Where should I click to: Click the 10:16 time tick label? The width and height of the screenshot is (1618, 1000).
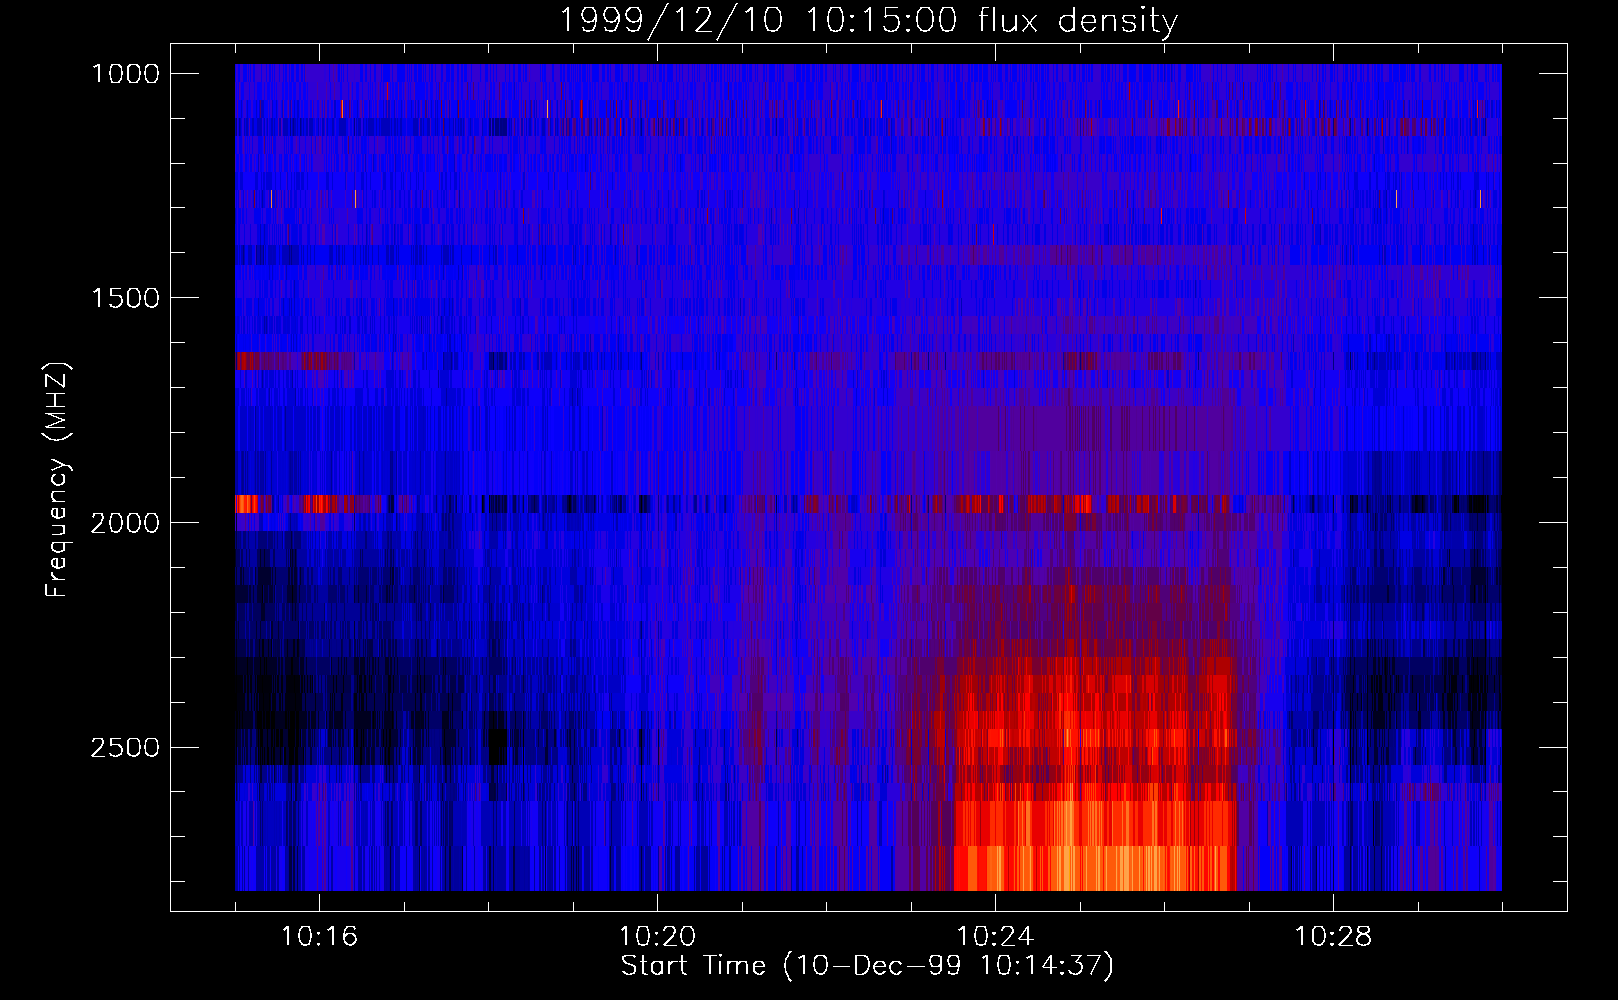[319, 937]
